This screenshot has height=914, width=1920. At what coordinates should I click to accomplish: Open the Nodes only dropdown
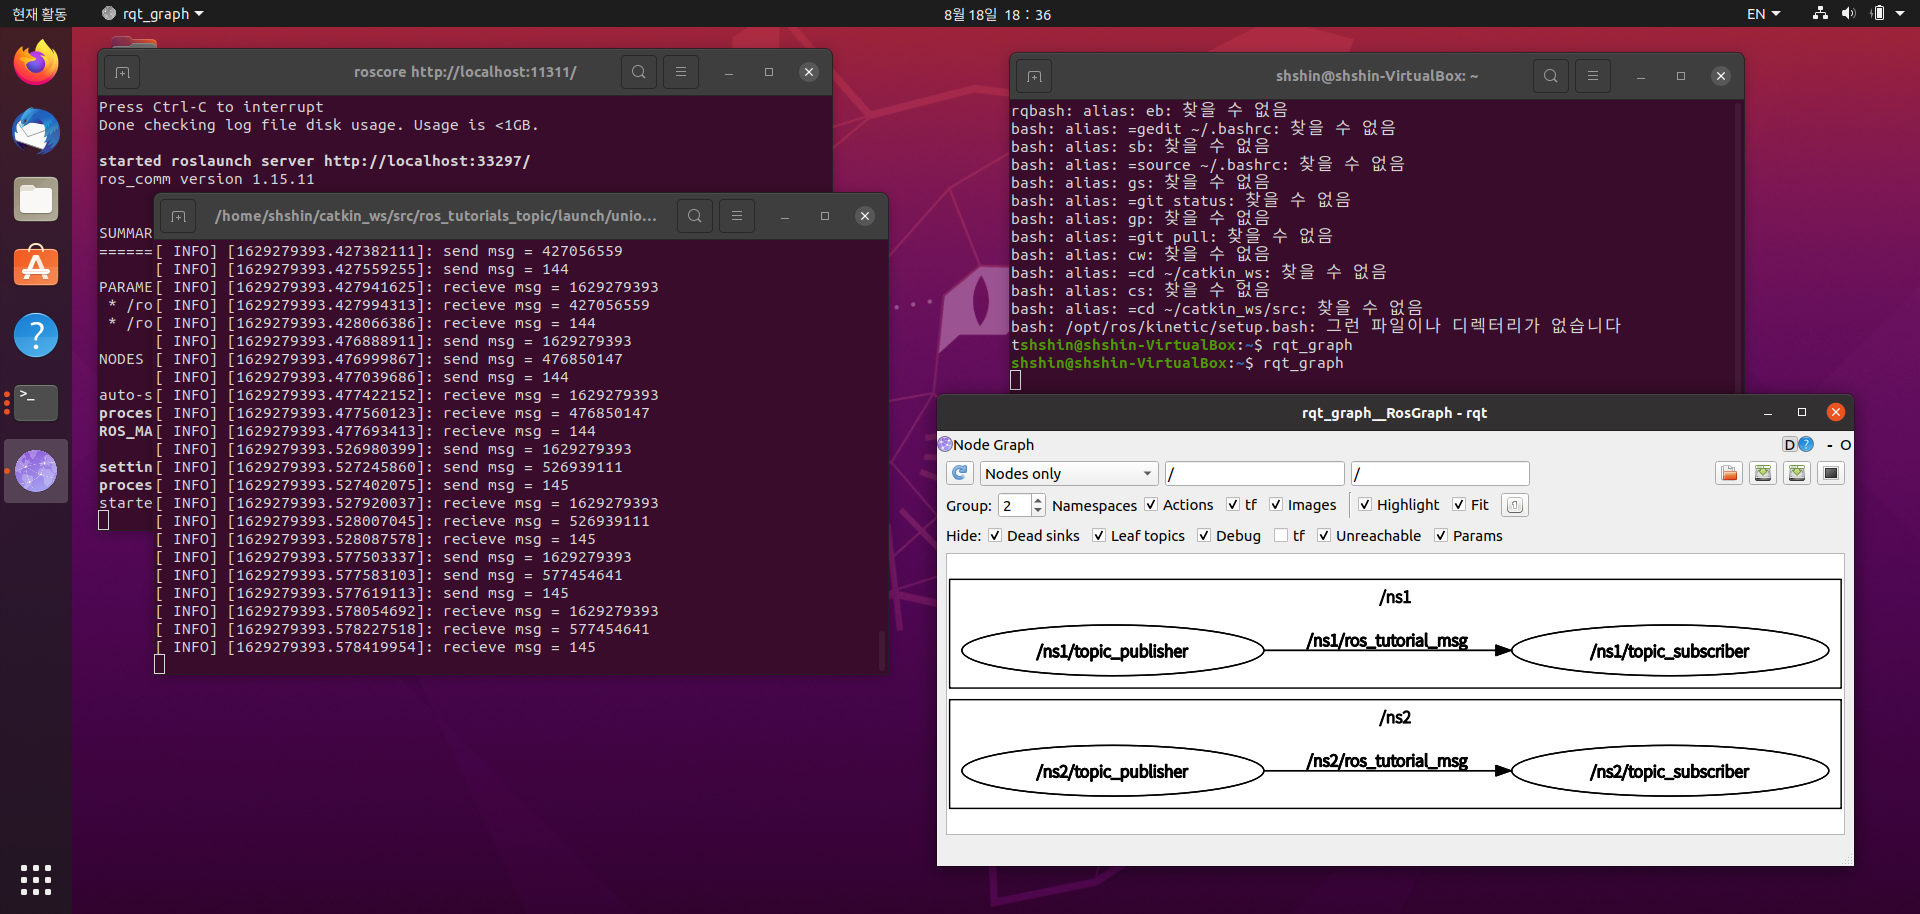coord(1068,473)
